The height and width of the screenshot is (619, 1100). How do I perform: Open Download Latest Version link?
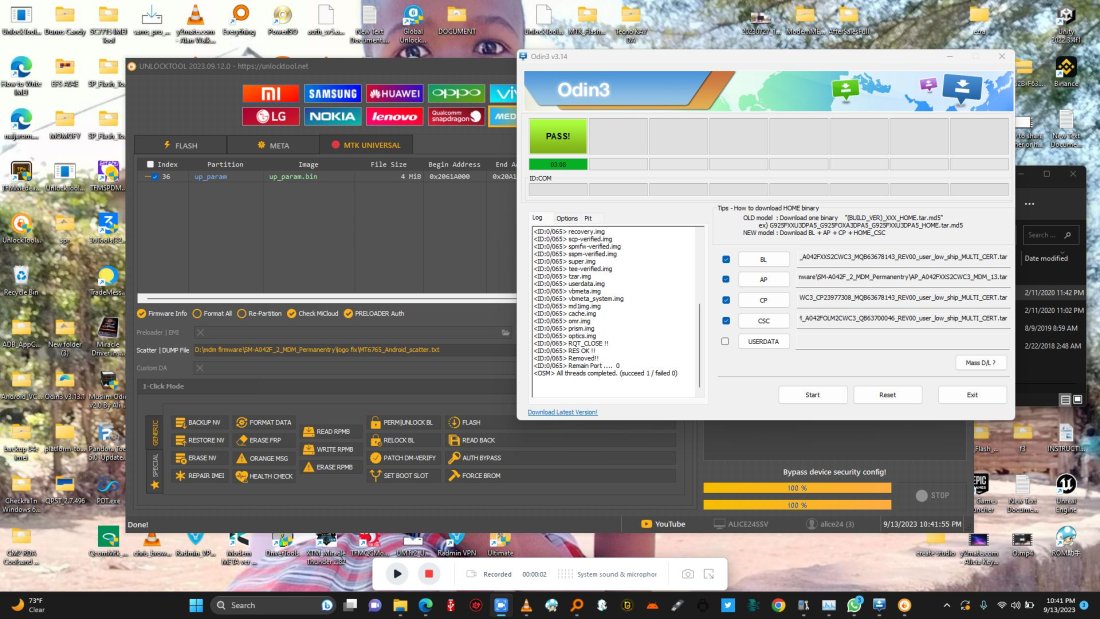[x=563, y=412]
